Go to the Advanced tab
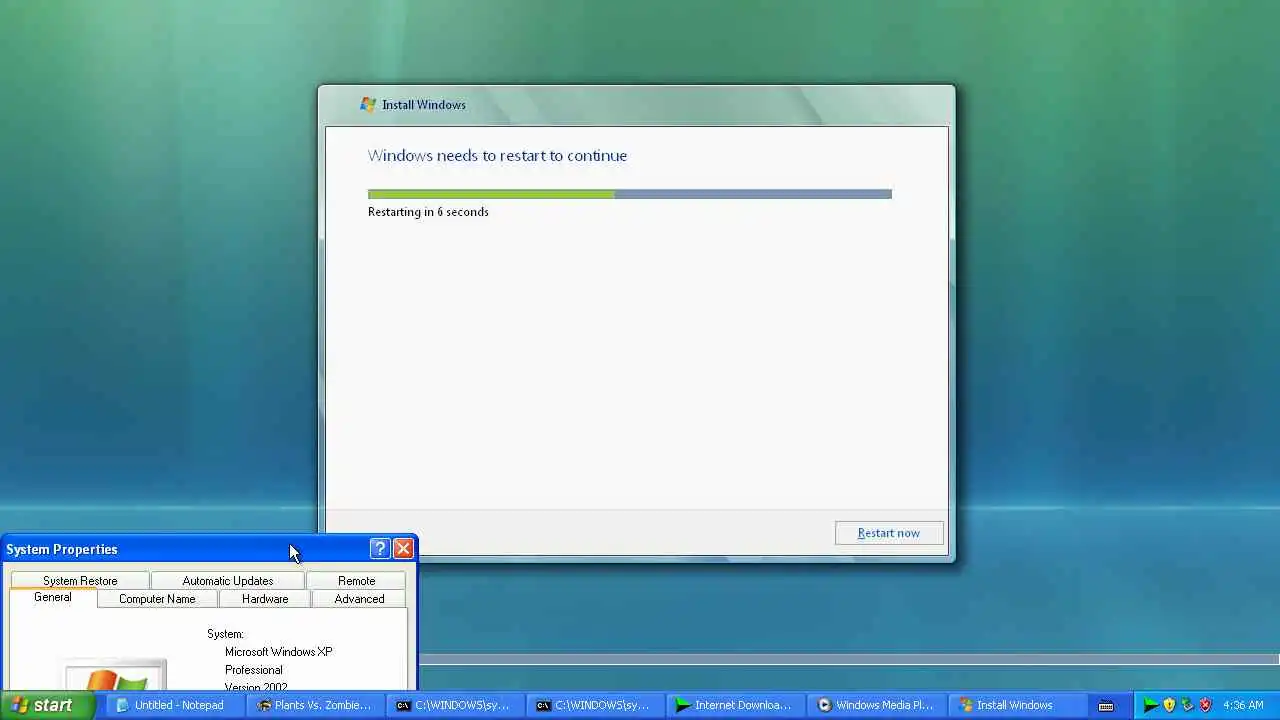The height and width of the screenshot is (720, 1280). (359, 599)
